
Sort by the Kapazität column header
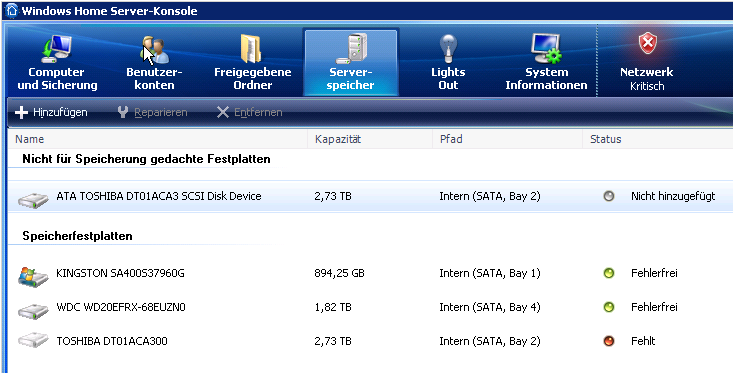click(x=370, y=139)
